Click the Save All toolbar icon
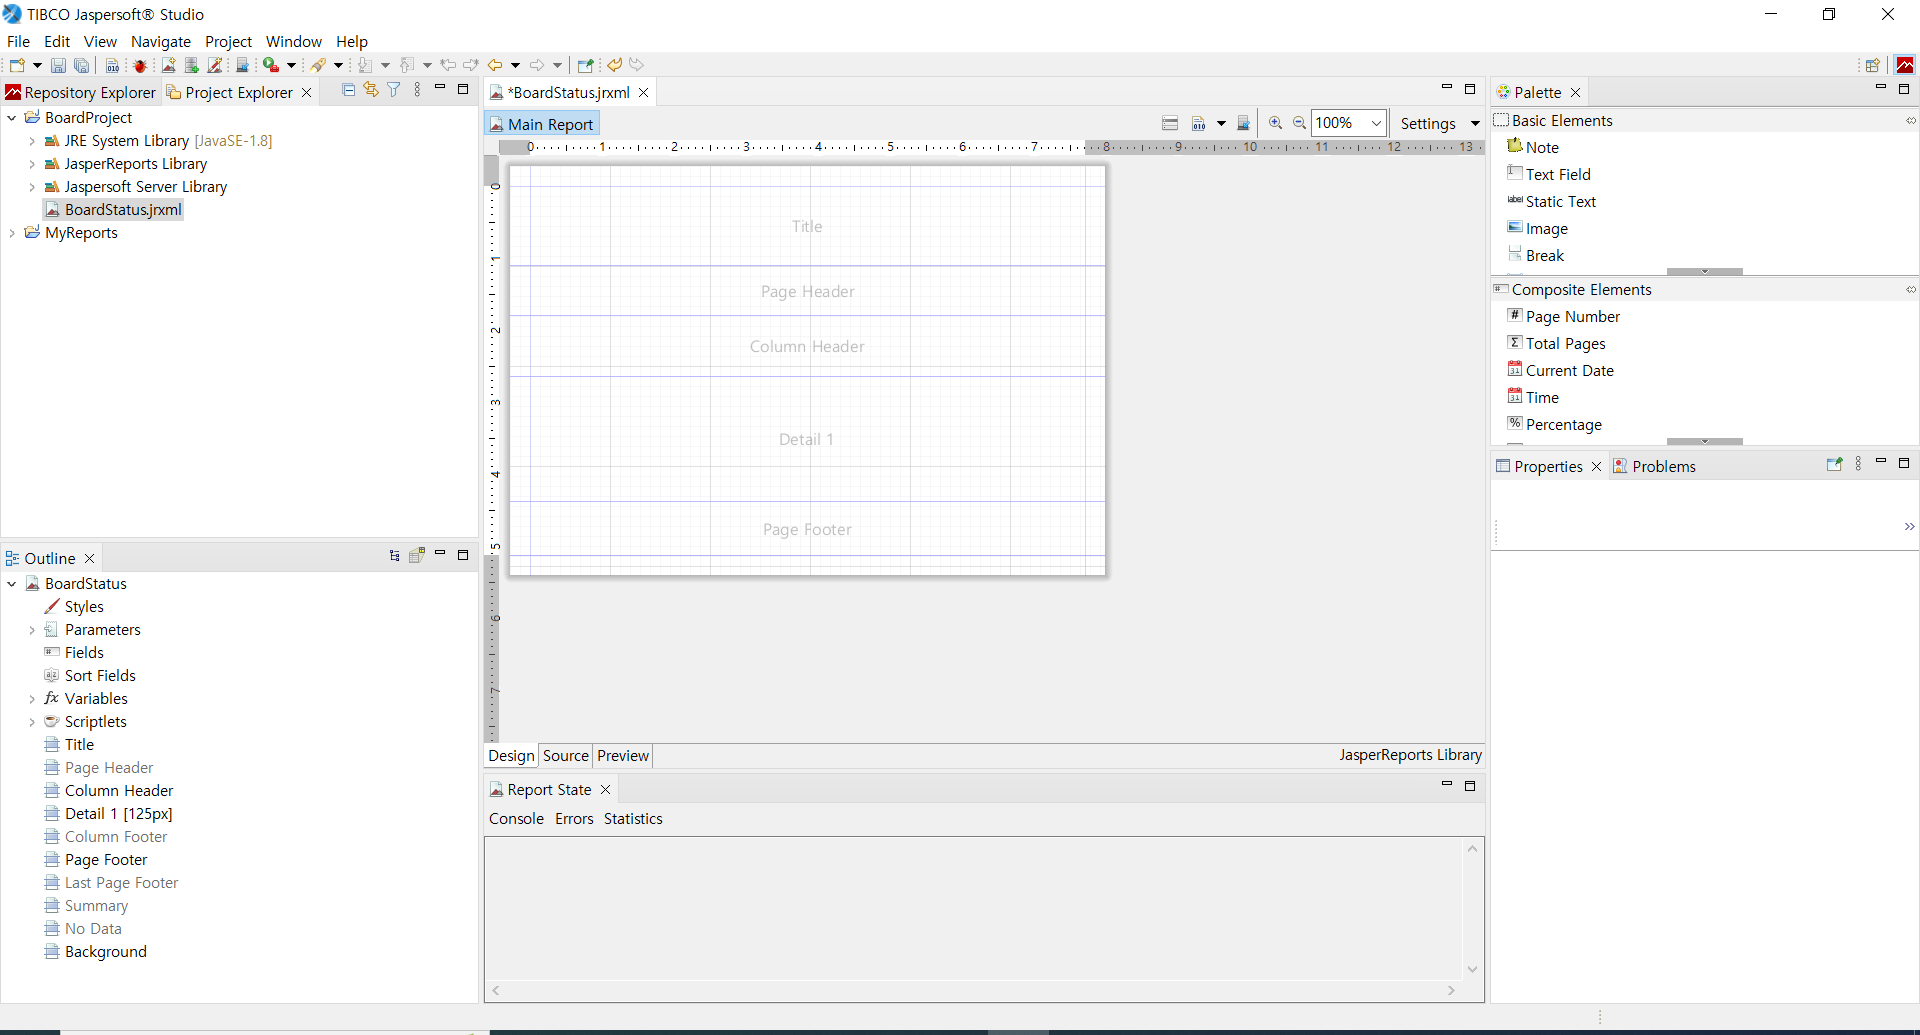Viewport: 1920px width, 1035px height. (x=82, y=65)
